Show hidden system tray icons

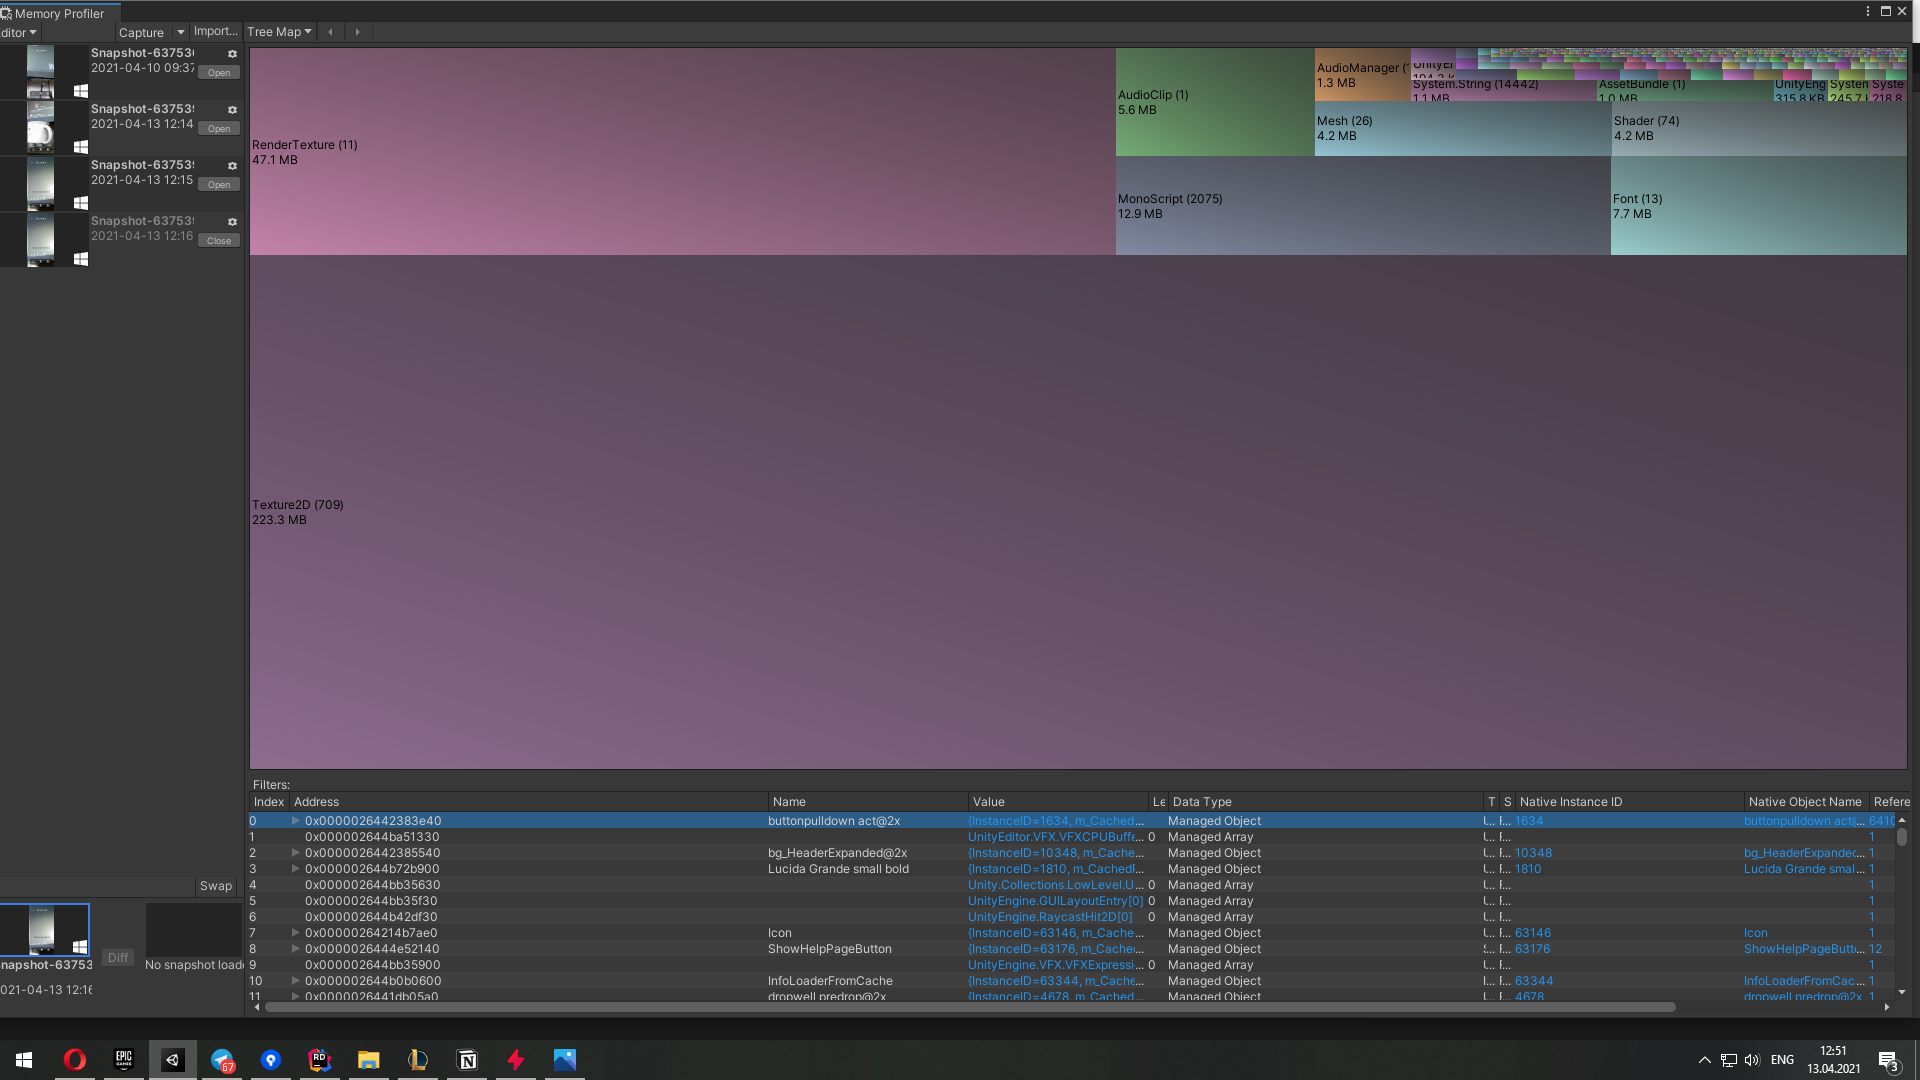(x=1704, y=1060)
